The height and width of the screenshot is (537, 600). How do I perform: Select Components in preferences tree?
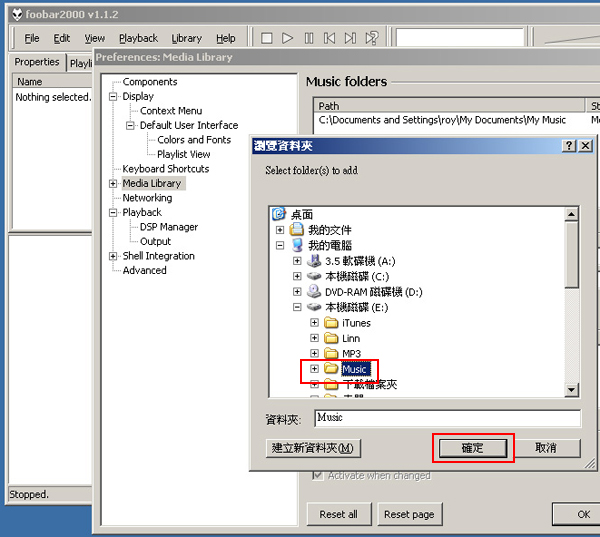(150, 82)
